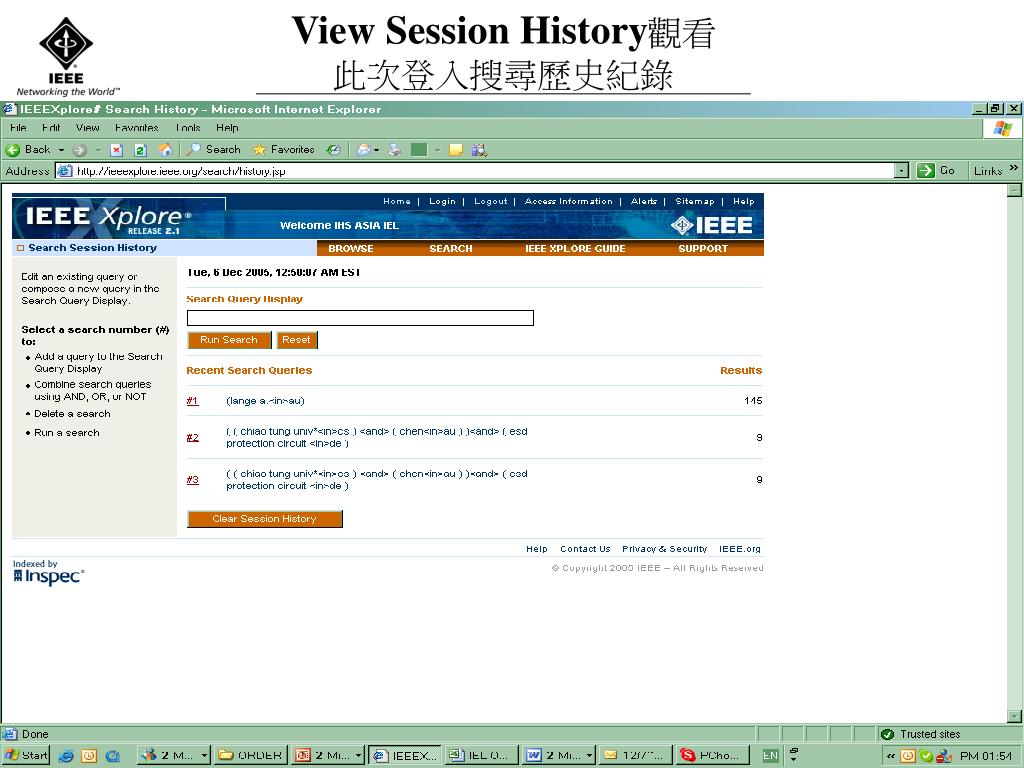Screen dimensions: 1024x768
Task: Open the File menu
Action: point(18,128)
